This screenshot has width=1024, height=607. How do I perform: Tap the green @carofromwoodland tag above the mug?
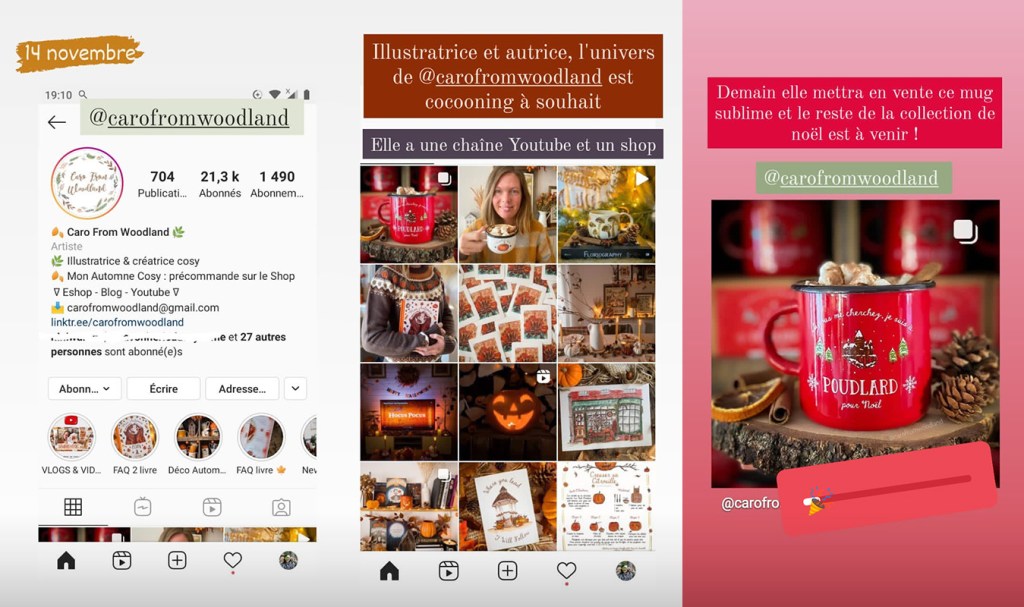pyautogui.click(x=853, y=179)
